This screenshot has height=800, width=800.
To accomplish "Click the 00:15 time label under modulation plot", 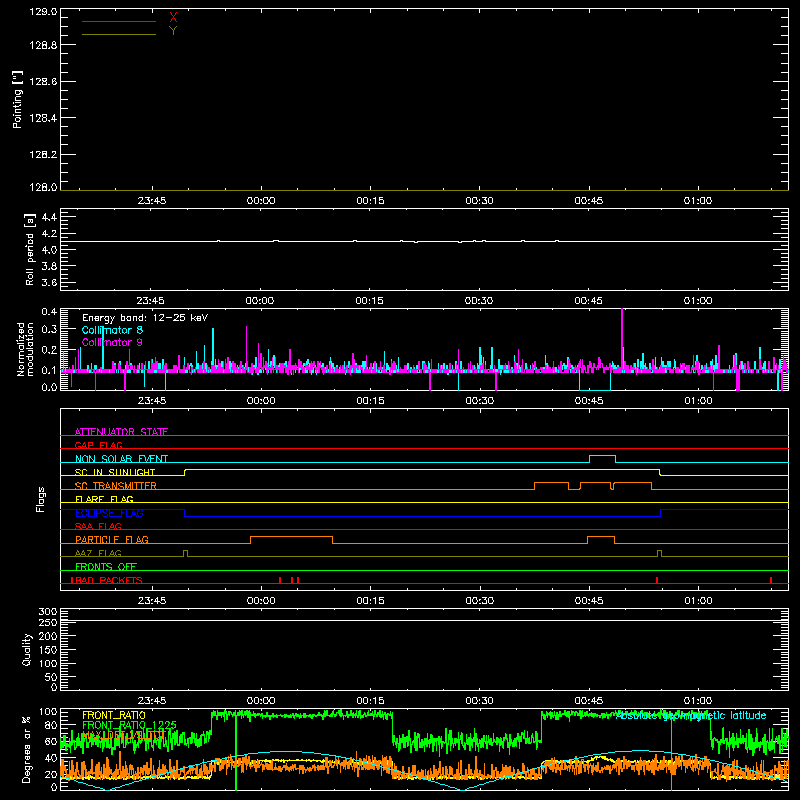I will 370,401.
